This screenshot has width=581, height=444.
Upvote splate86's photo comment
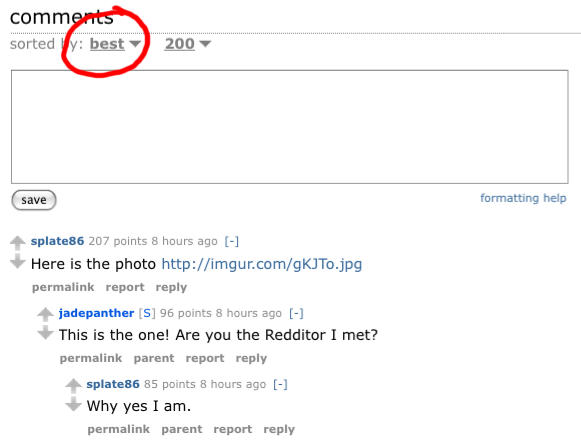coord(17,243)
